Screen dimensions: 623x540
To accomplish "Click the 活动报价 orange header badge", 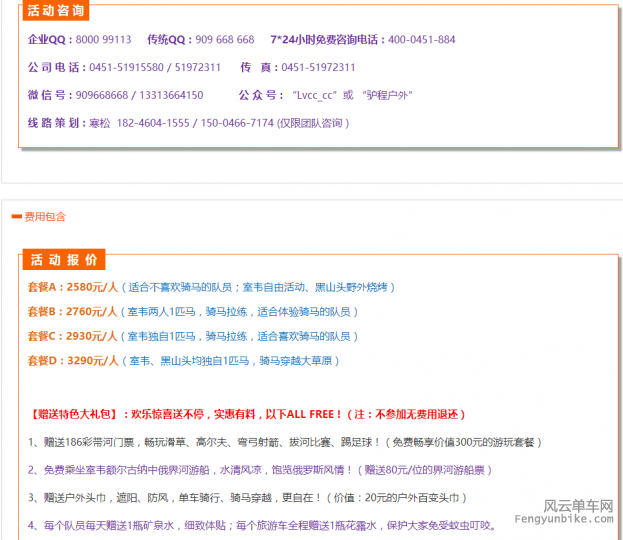I will pyautogui.click(x=63, y=260).
